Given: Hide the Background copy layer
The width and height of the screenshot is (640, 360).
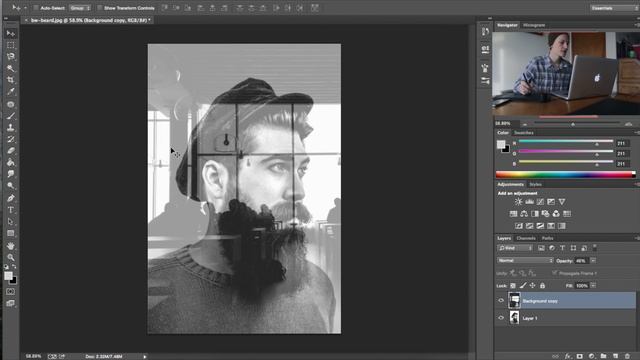Looking at the screenshot, I should [x=501, y=301].
